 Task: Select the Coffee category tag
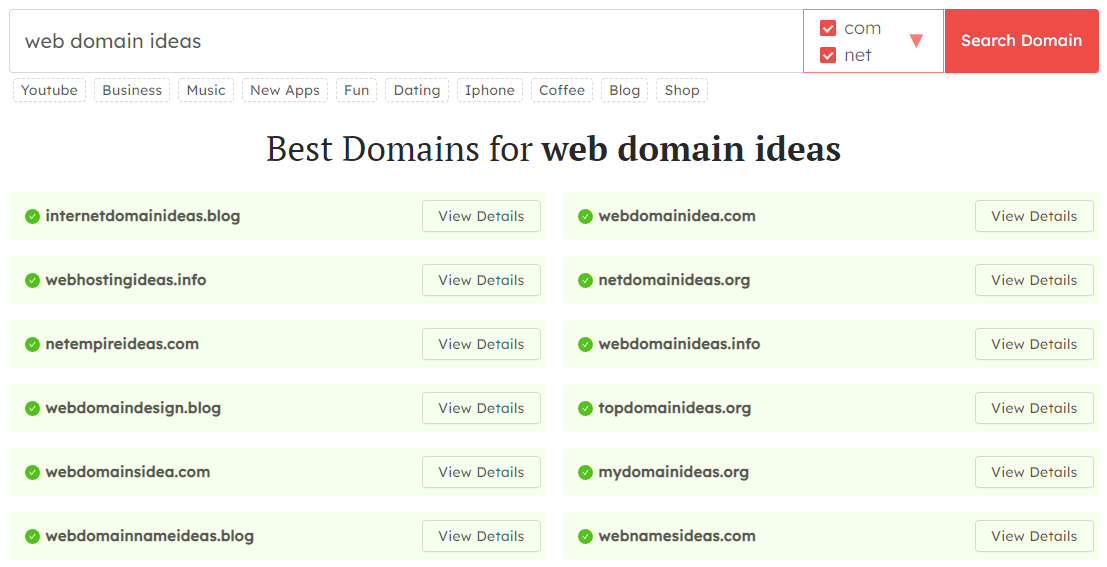pyautogui.click(x=562, y=90)
